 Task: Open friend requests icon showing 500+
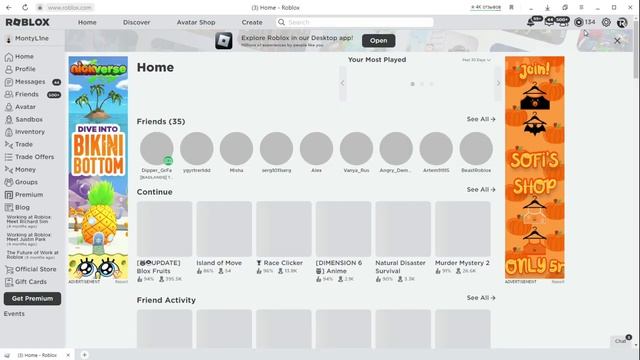(x=563, y=22)
